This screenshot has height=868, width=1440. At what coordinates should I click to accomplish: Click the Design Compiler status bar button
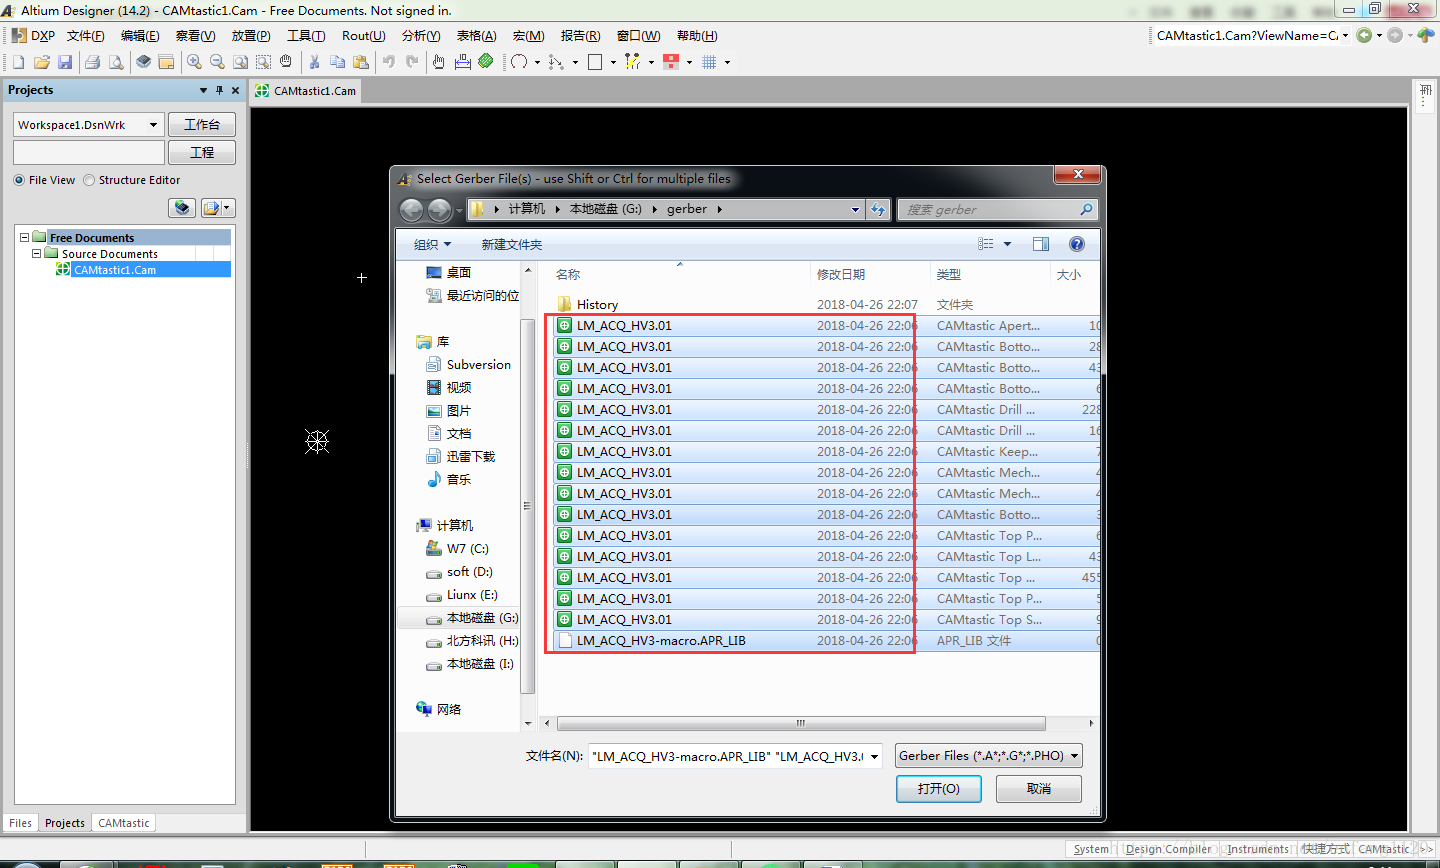point(1168,849)
